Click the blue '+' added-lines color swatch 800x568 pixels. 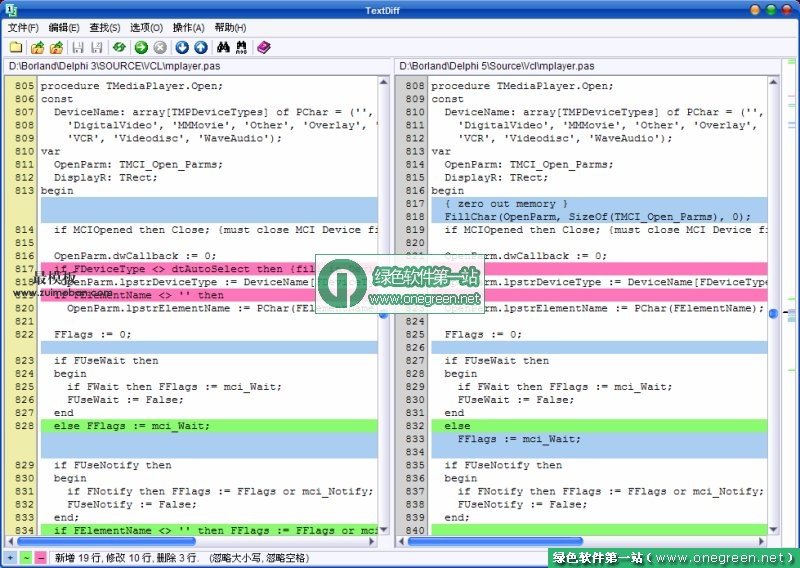click(10, 558)
